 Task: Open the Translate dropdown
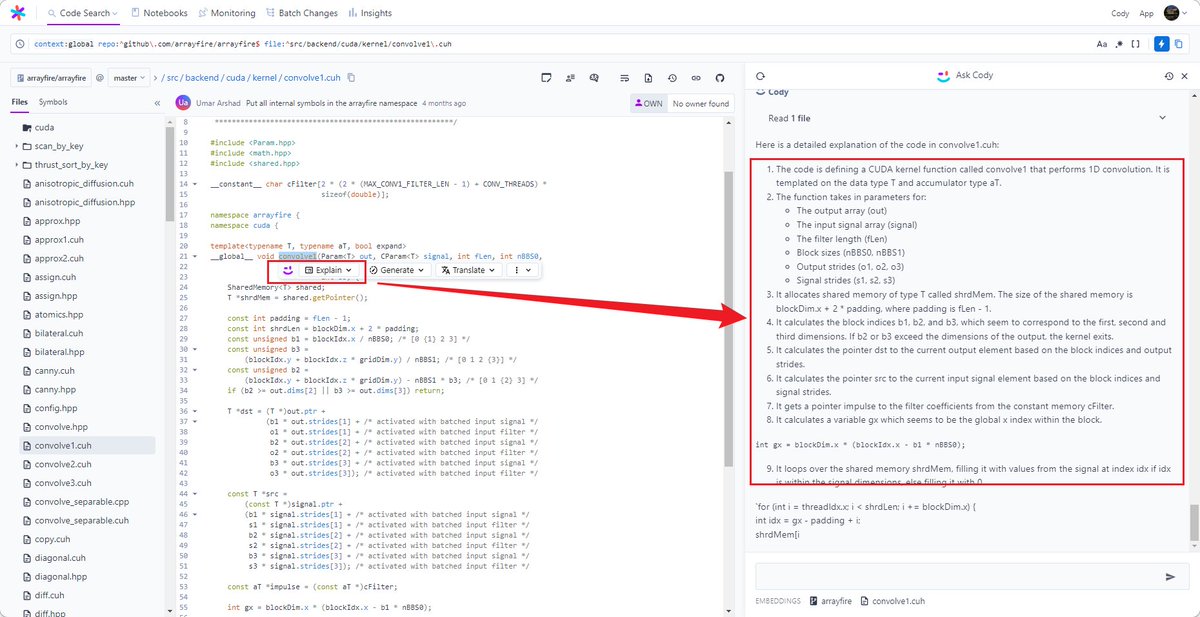point(468,270)
